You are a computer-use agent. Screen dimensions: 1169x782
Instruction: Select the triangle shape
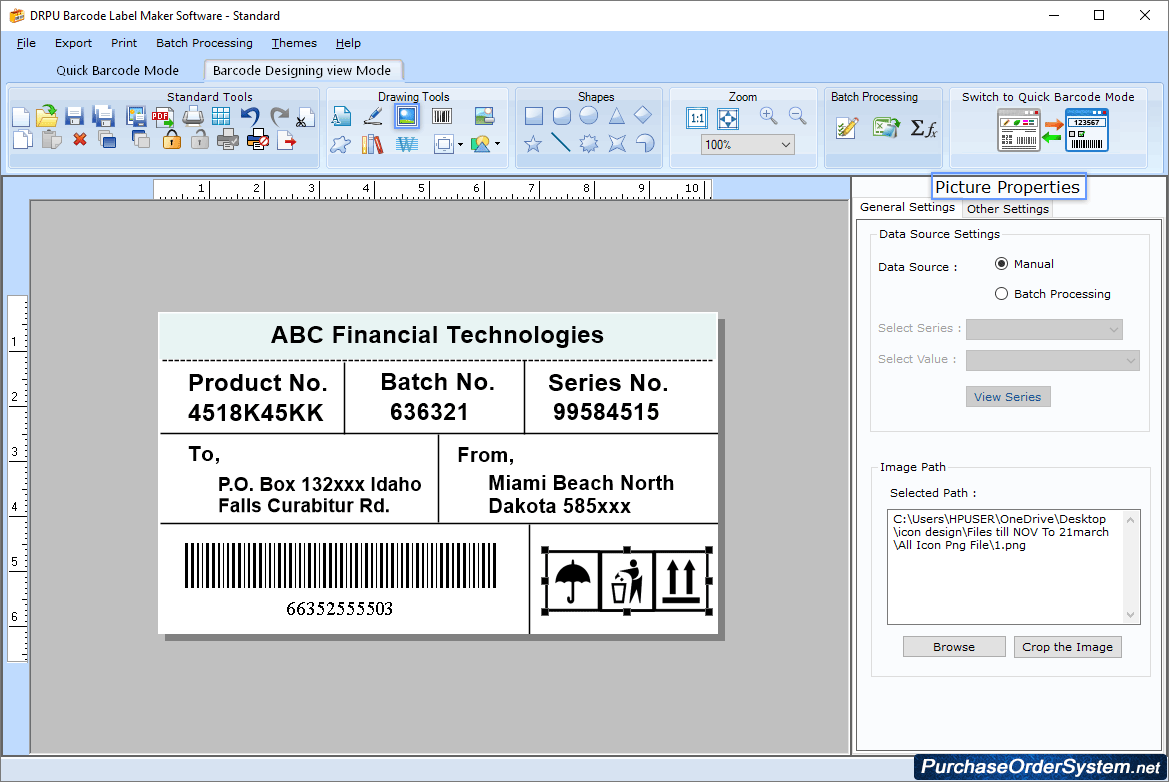point(617,116)
